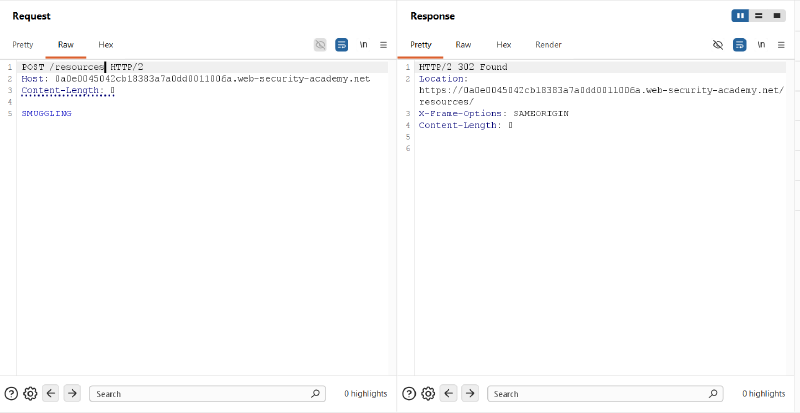Click the Request panel title
Image resolution: width=800 pixels, height=413 pixels.
coord(32,16)
